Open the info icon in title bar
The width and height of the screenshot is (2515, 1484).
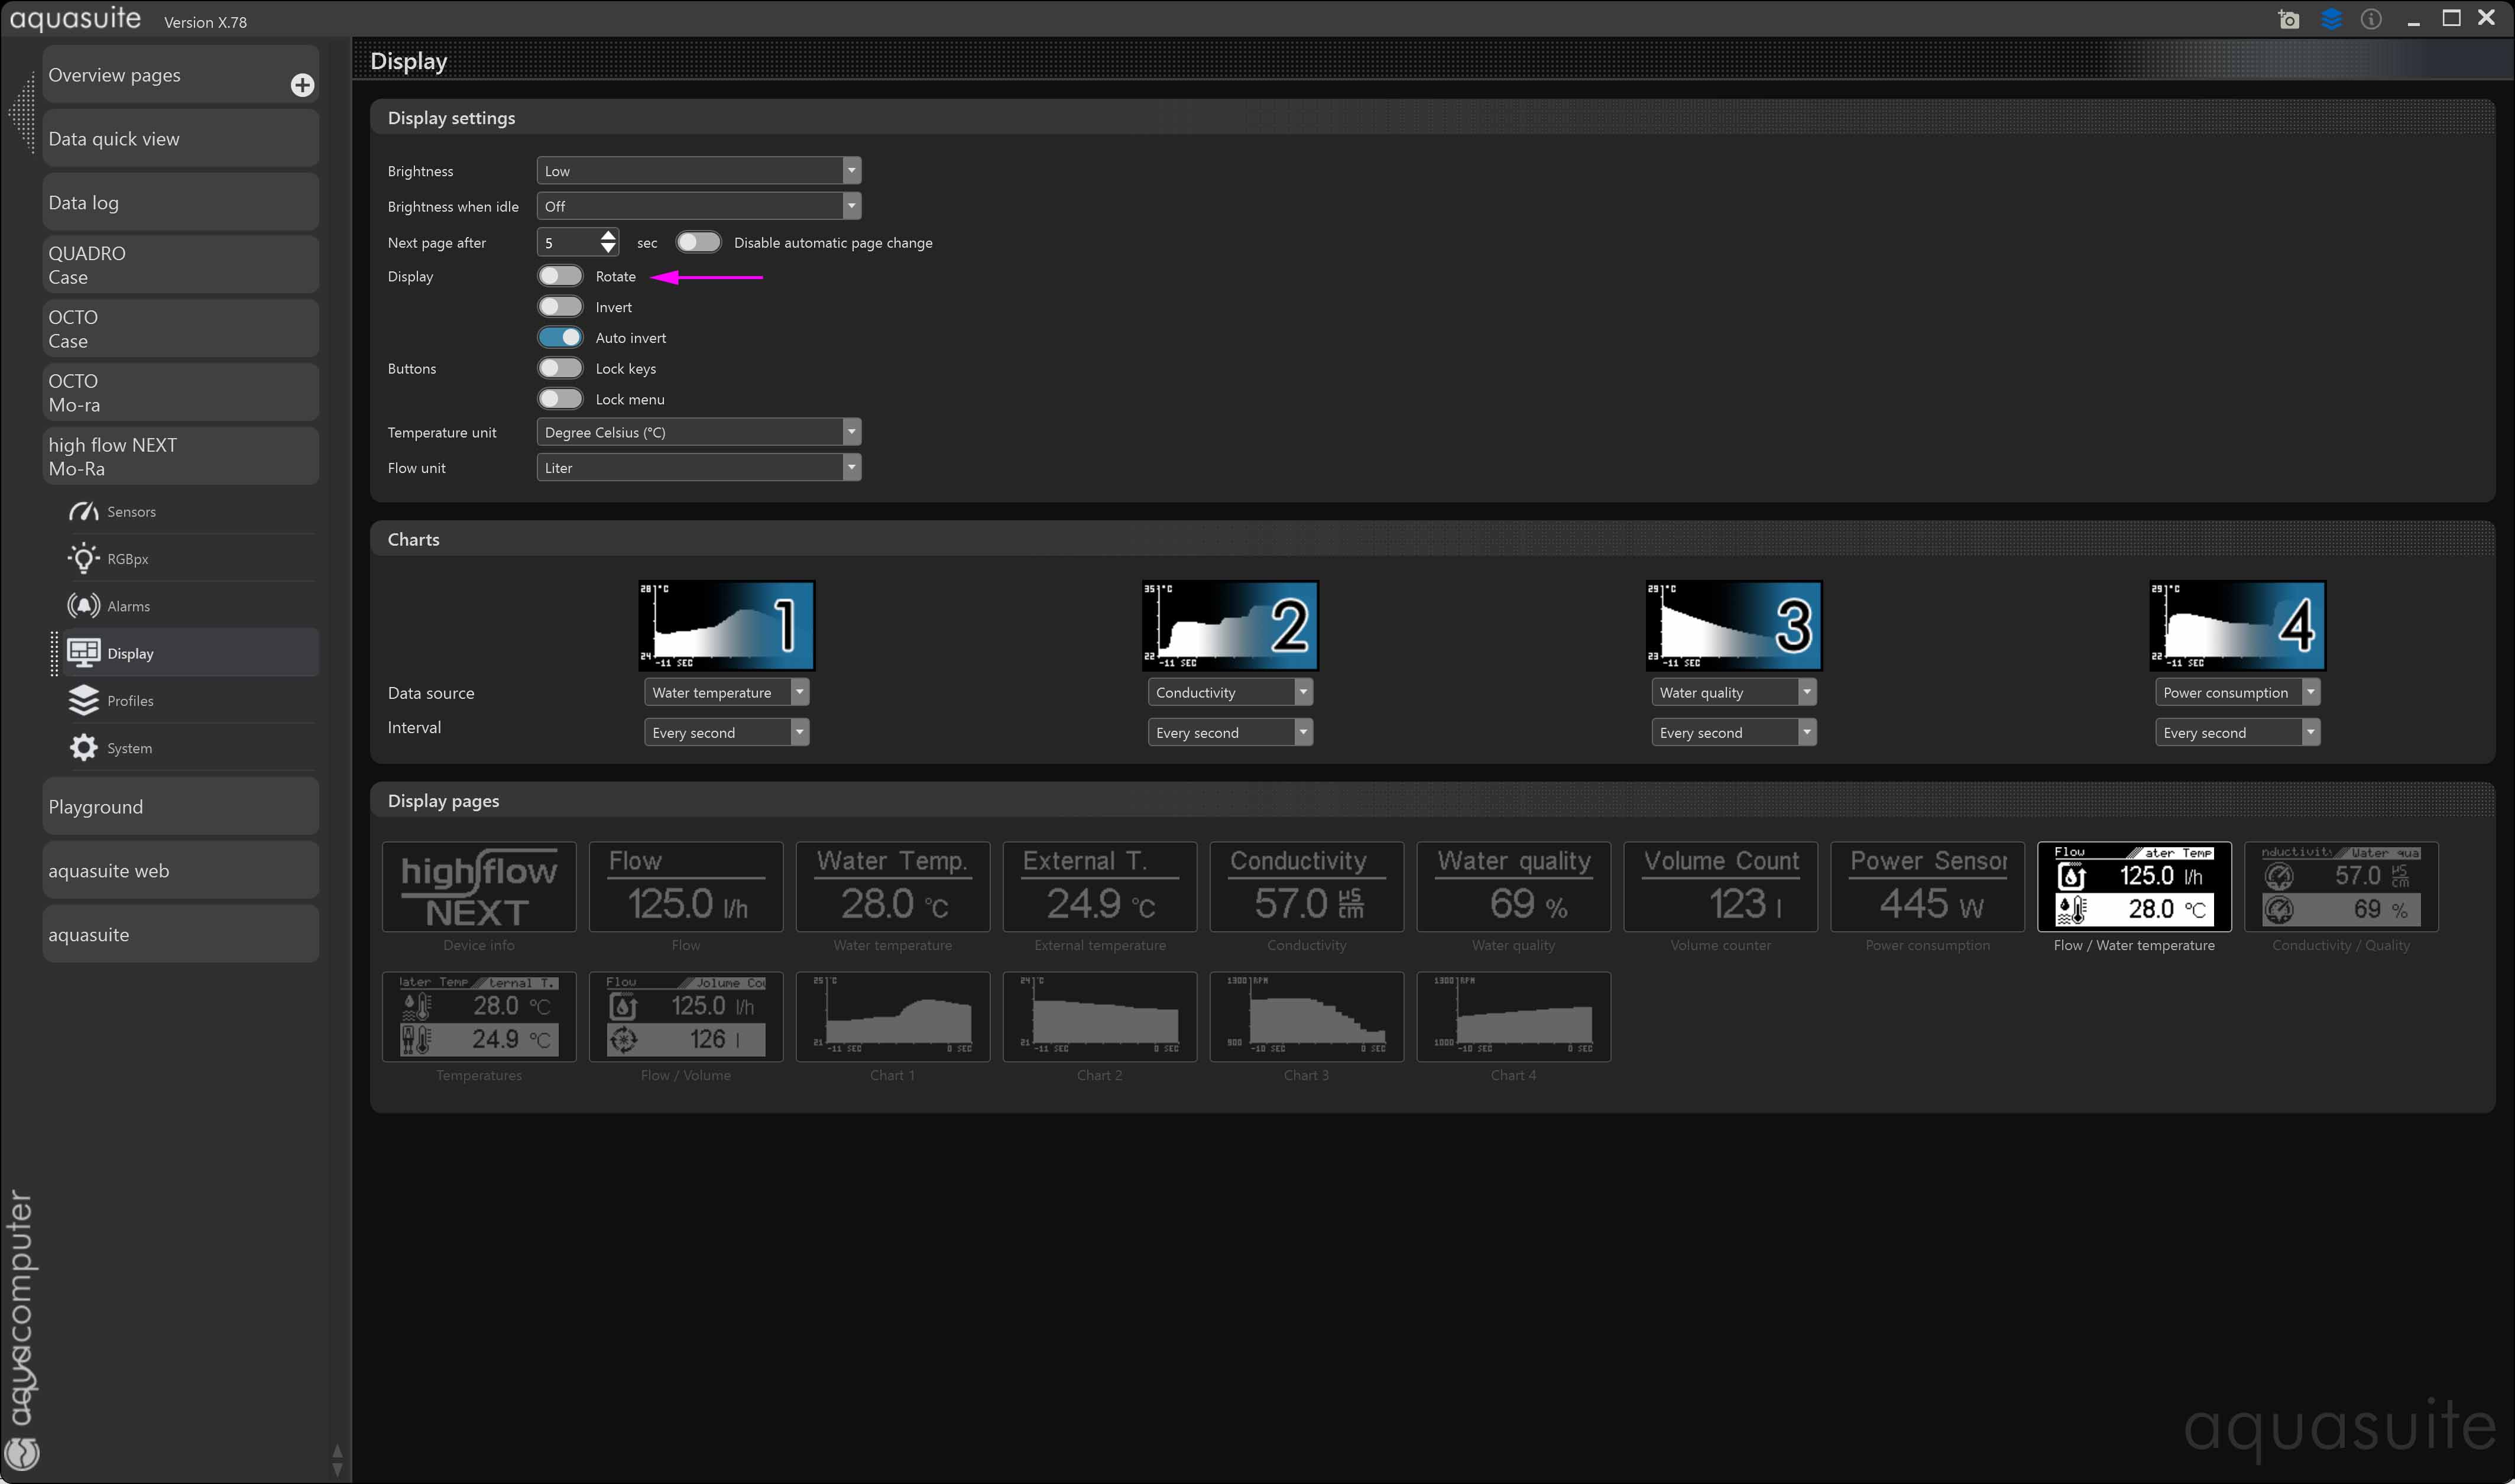2371,20
